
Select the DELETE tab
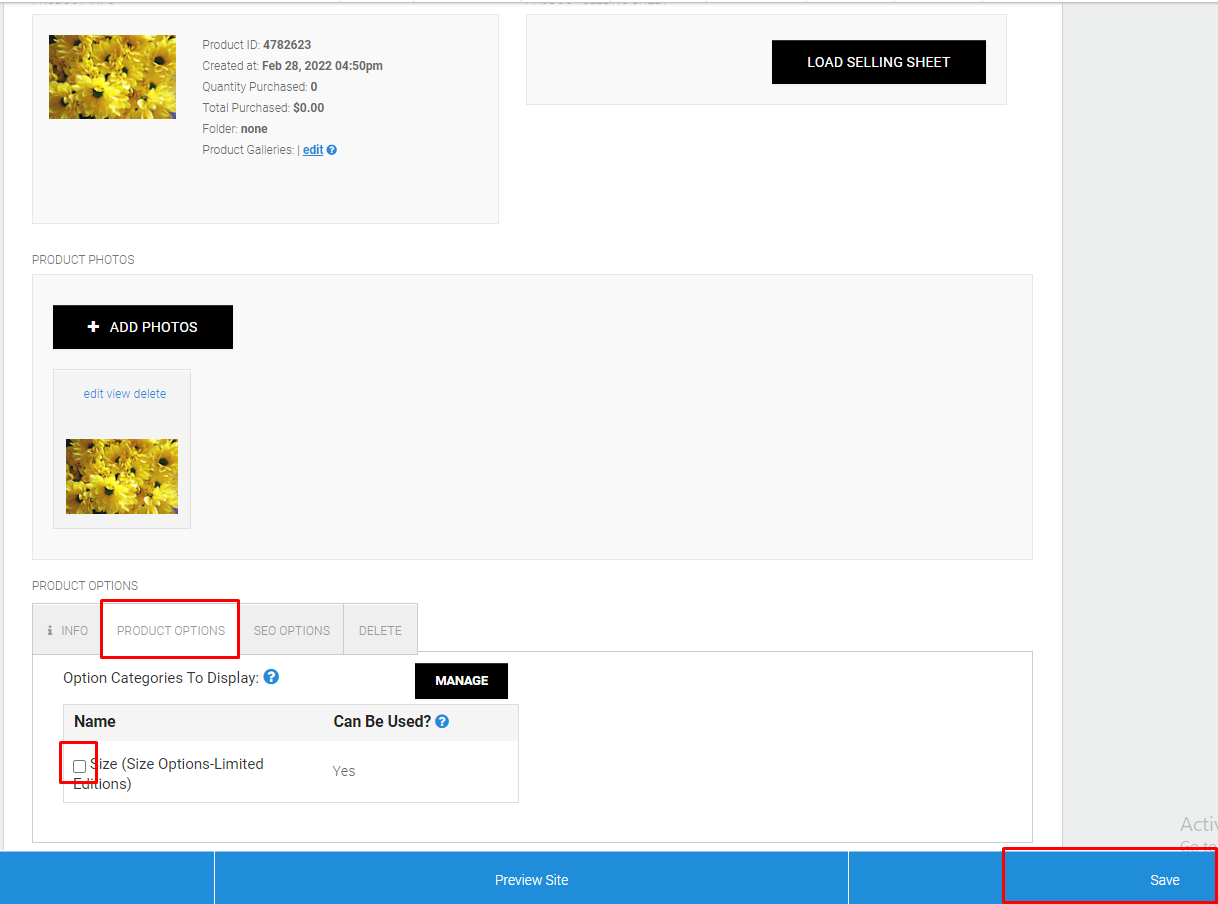click(x=380, y=630)
